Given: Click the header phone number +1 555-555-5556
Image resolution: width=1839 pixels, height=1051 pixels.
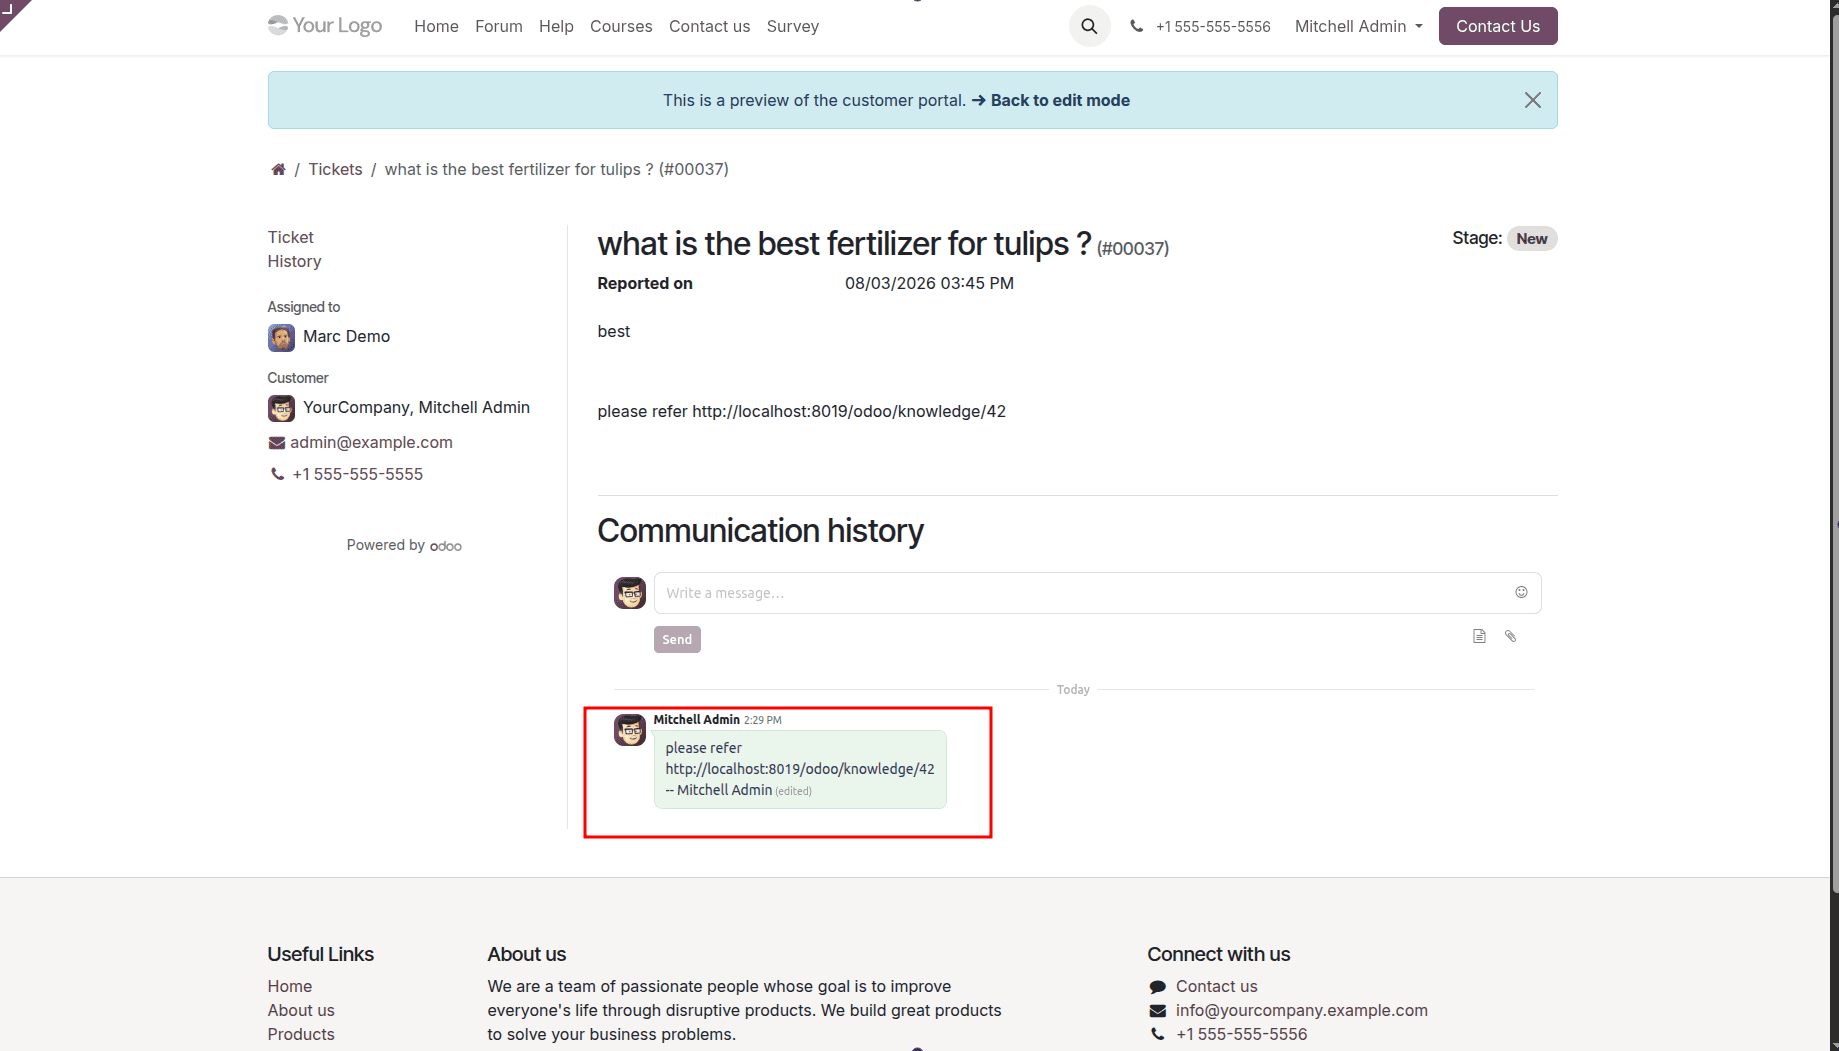Looking at the screenshot, I should pos(1213,26).
